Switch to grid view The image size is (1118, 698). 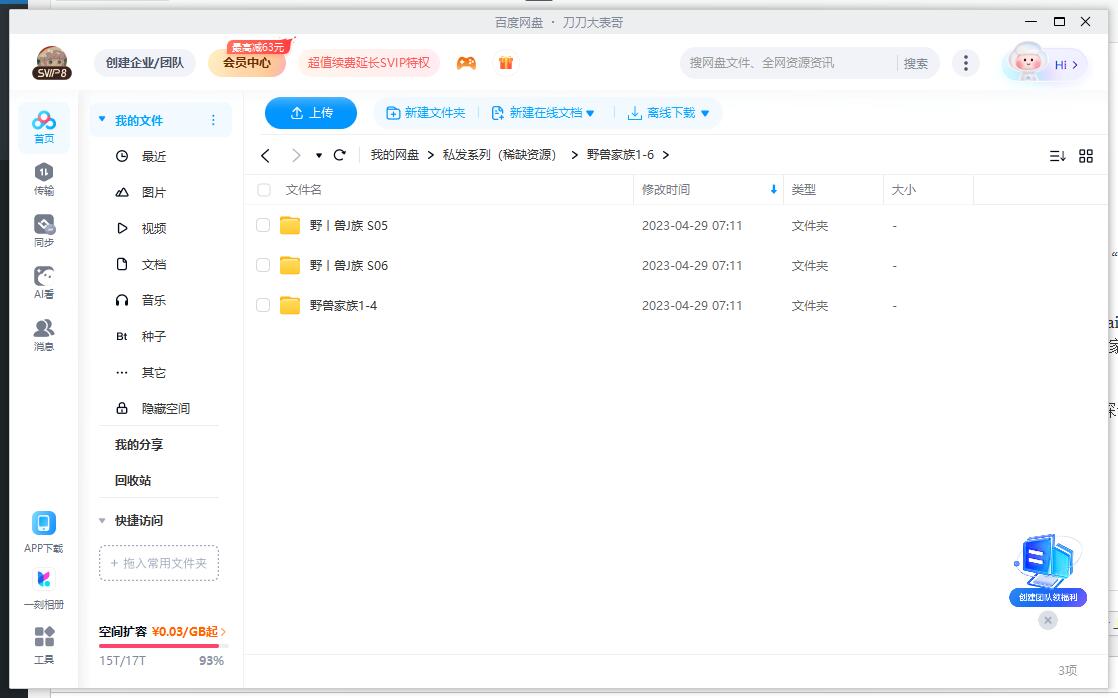point(1087,155)
